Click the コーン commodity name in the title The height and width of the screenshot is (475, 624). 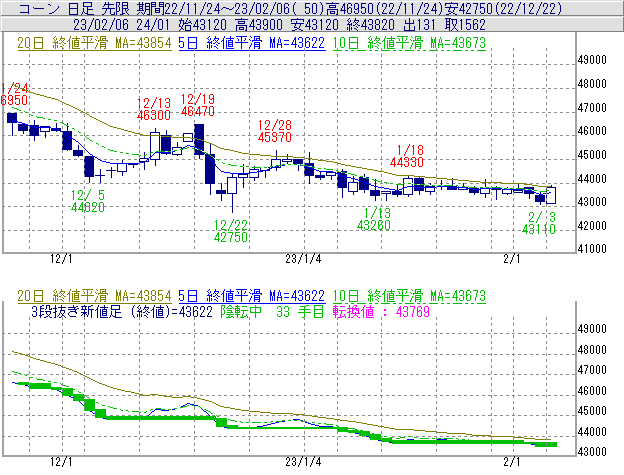click(x=39, y=8)
